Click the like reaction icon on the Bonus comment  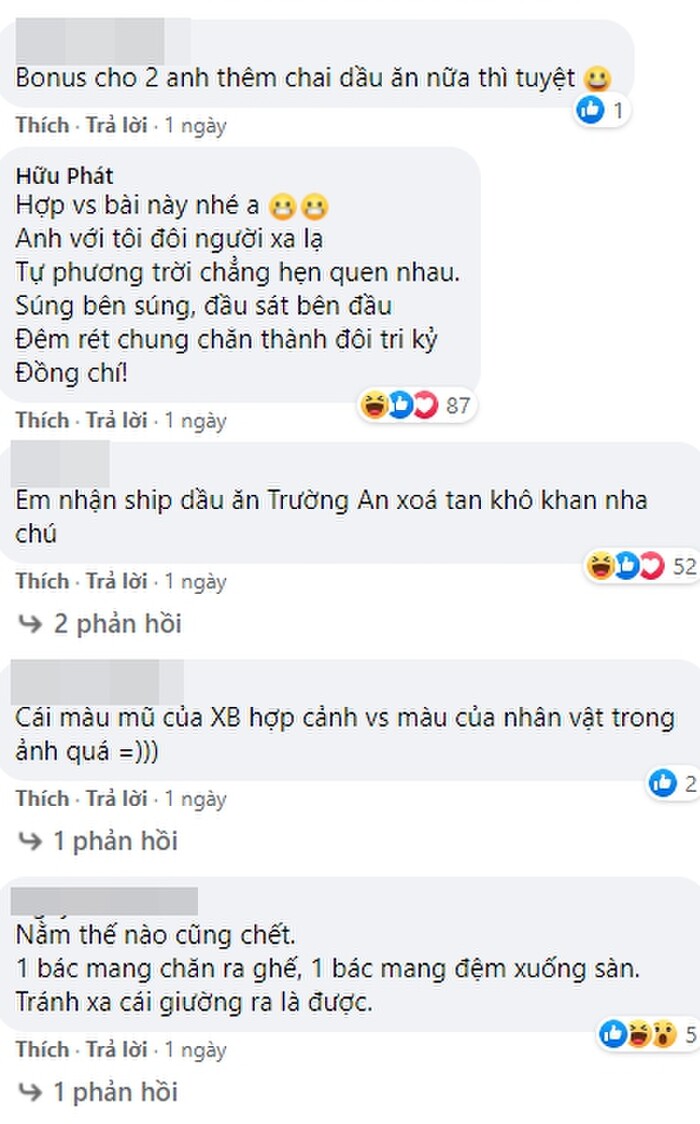(591, 110)
